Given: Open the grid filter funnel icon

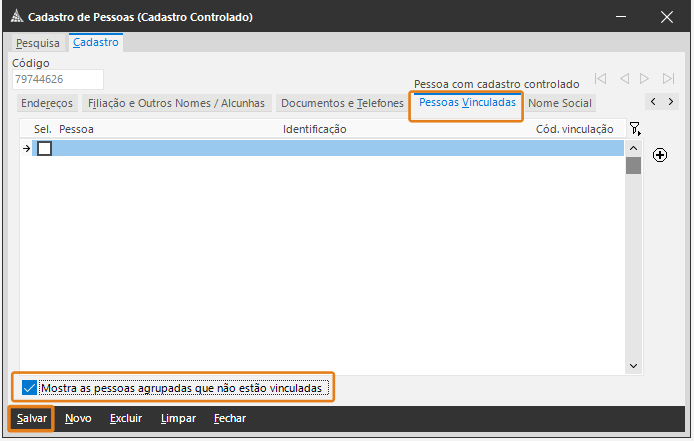Looking at the screenshot, I should (634, 129).
